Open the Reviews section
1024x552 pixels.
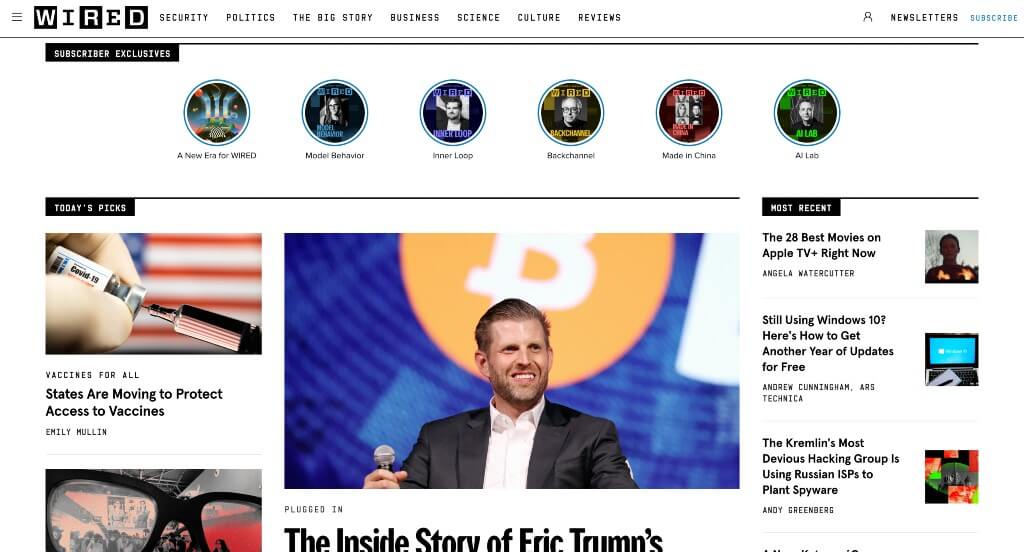click(x=600, y=18)
